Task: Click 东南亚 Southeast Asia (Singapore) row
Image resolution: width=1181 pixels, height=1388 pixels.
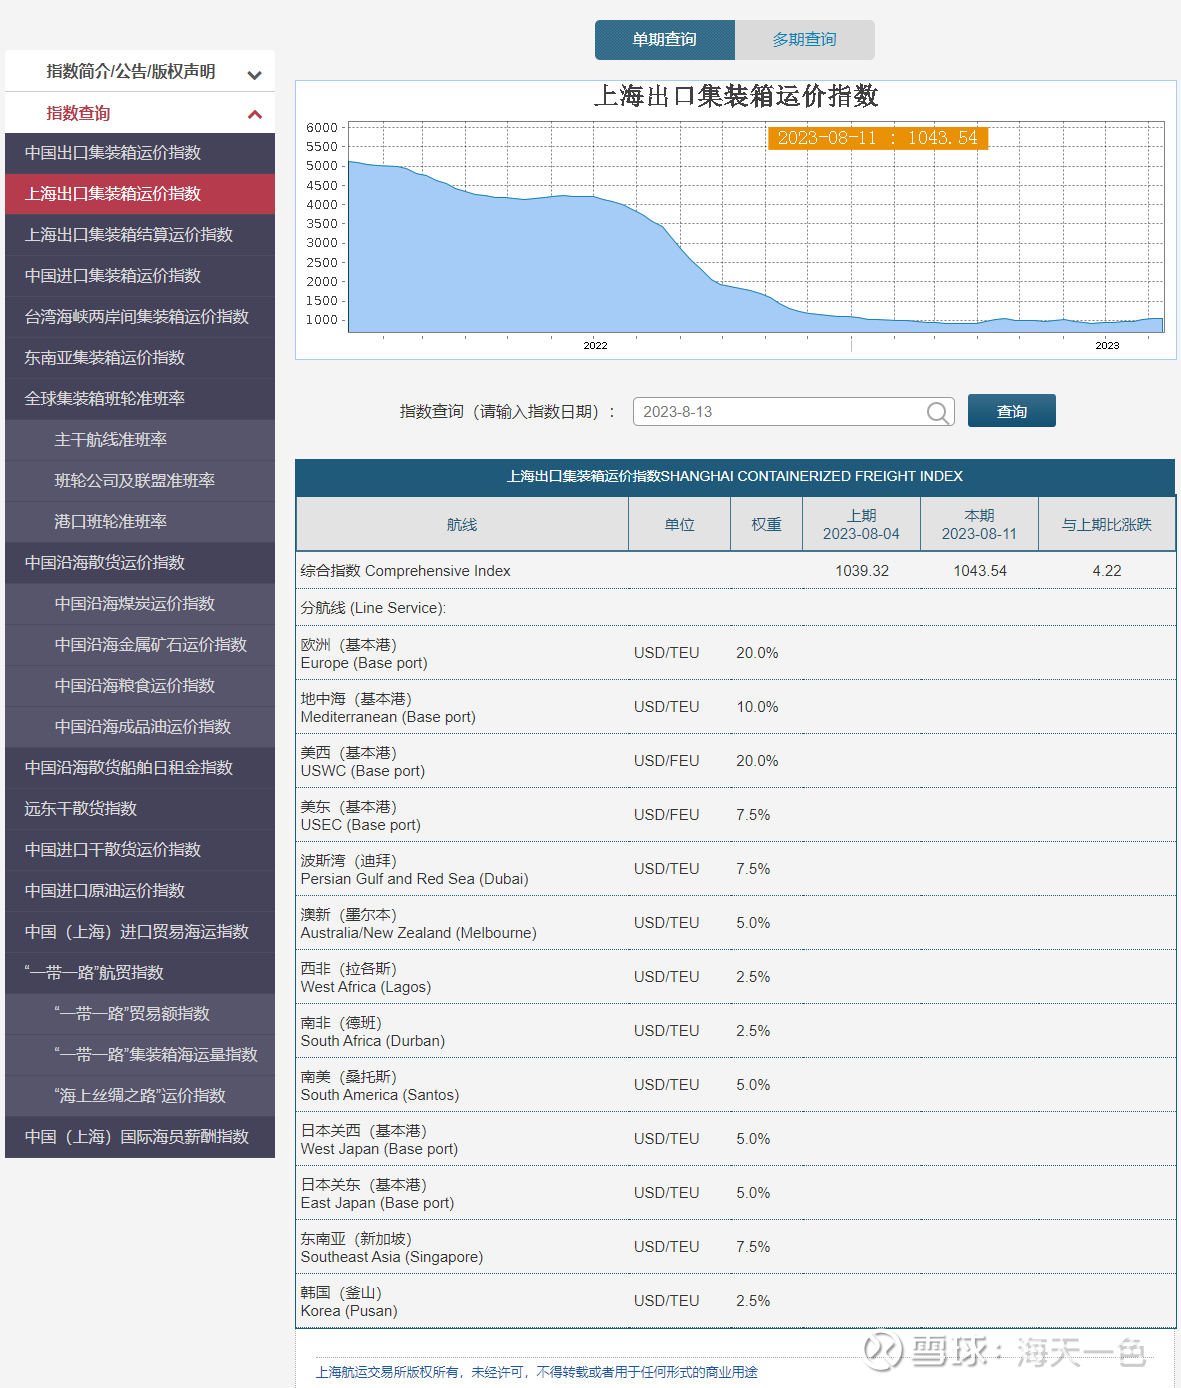Action: [x=735, y=1247]
